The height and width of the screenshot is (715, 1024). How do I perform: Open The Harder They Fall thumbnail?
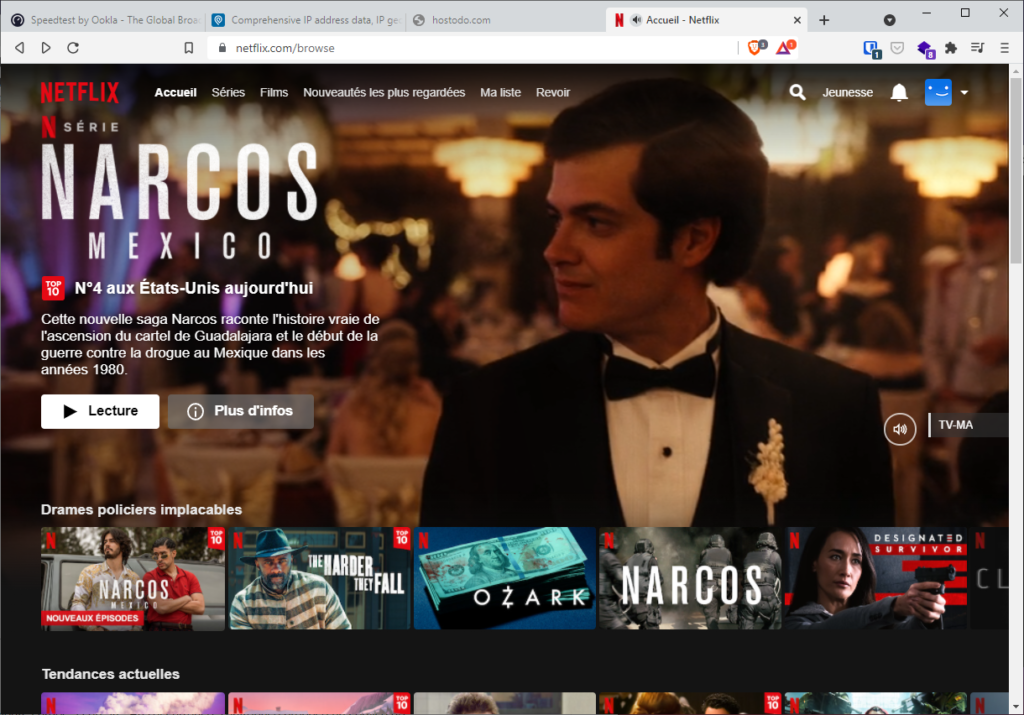tap(319, 579)
